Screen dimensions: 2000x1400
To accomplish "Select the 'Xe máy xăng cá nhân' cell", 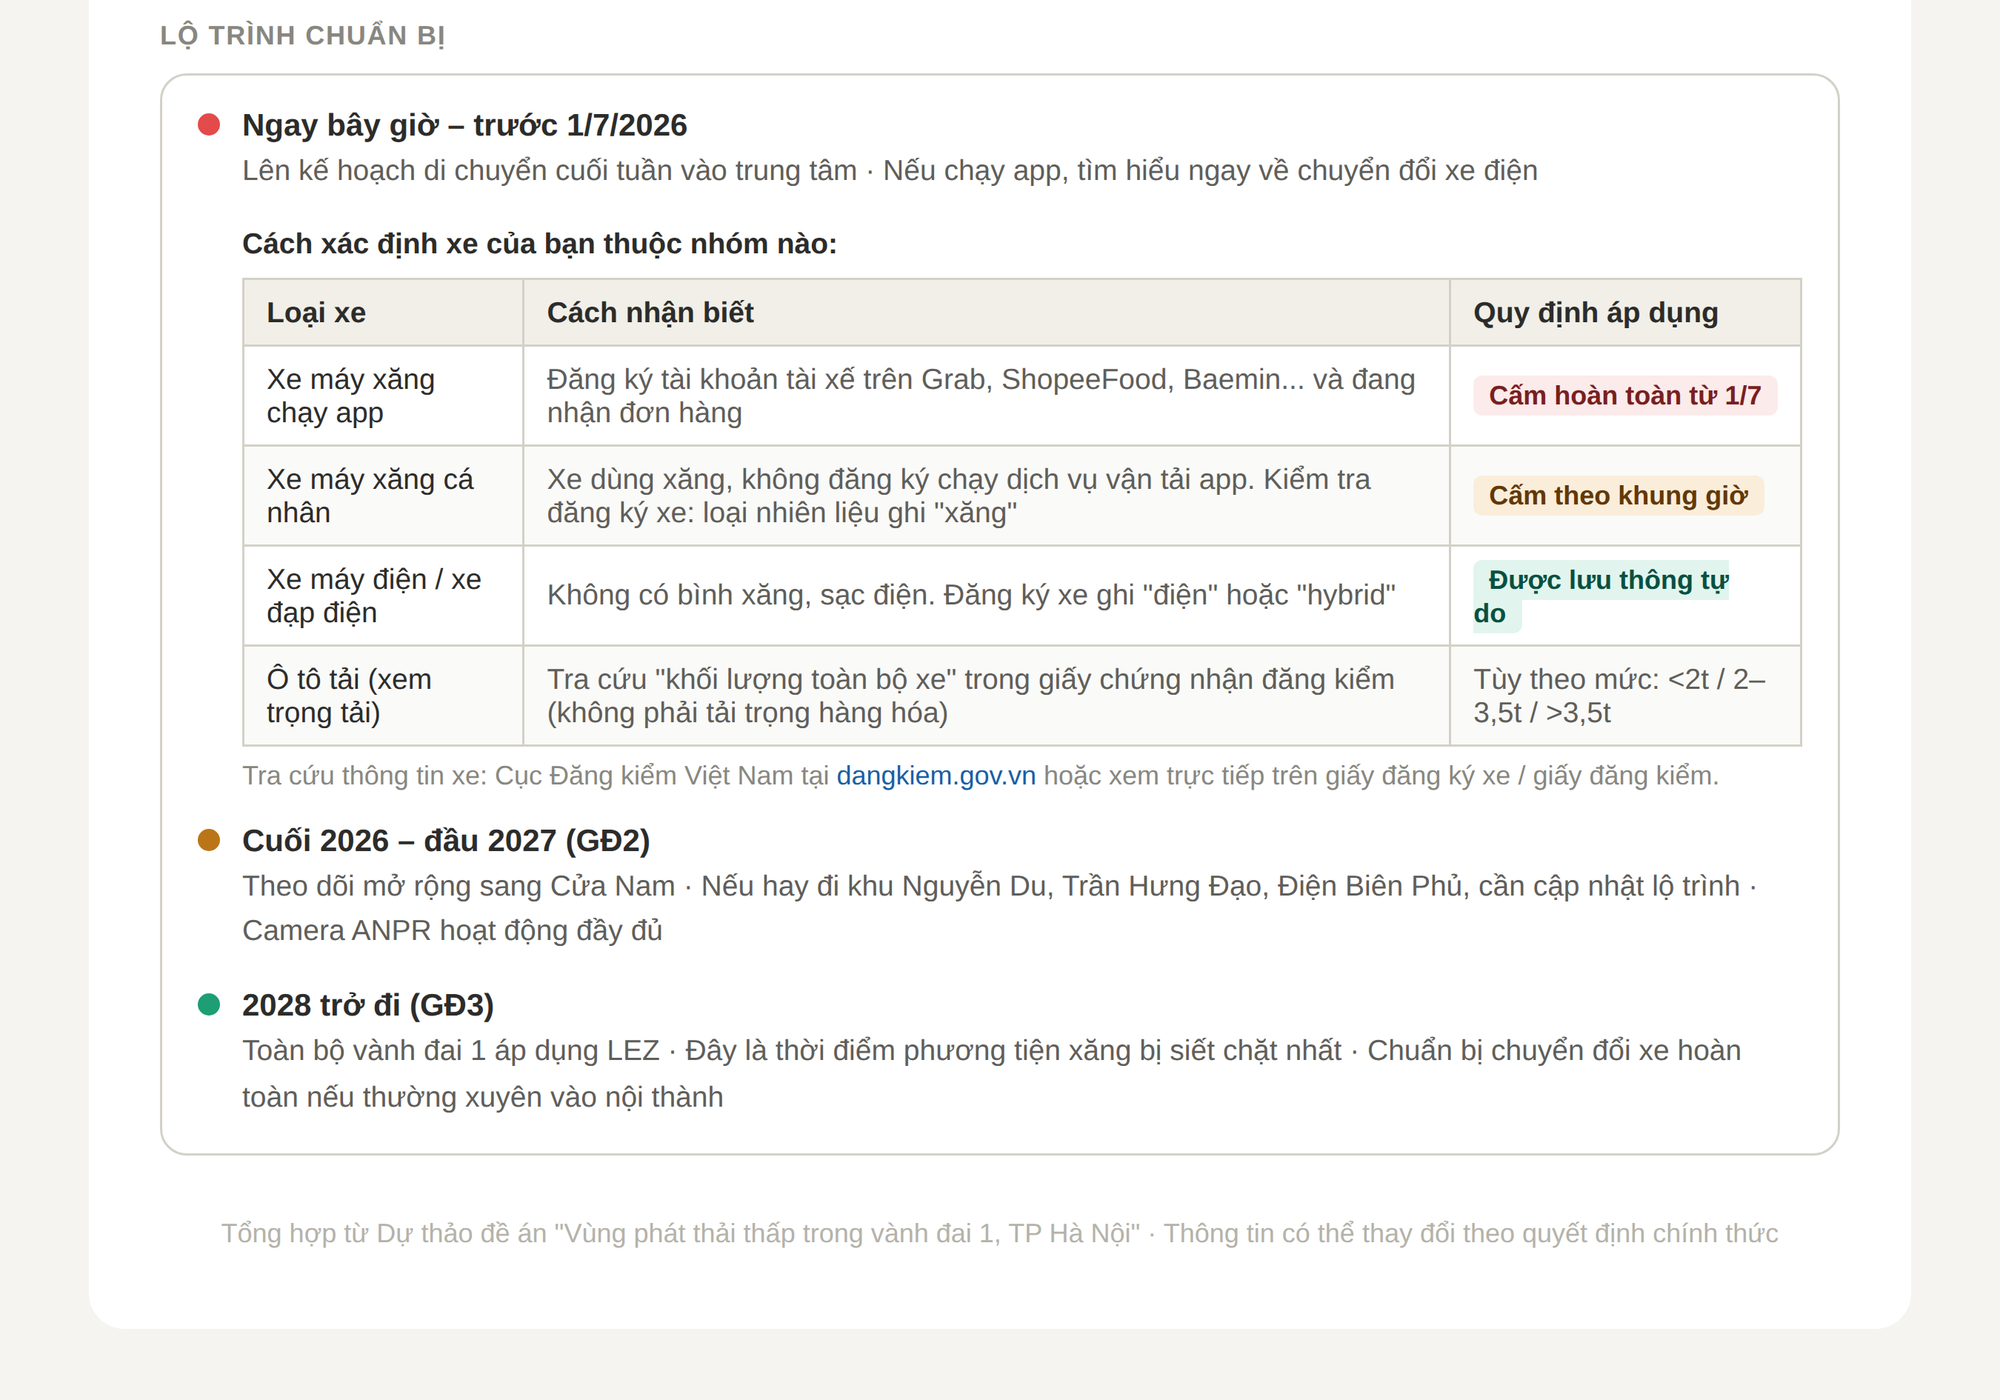I will [369, 496].
